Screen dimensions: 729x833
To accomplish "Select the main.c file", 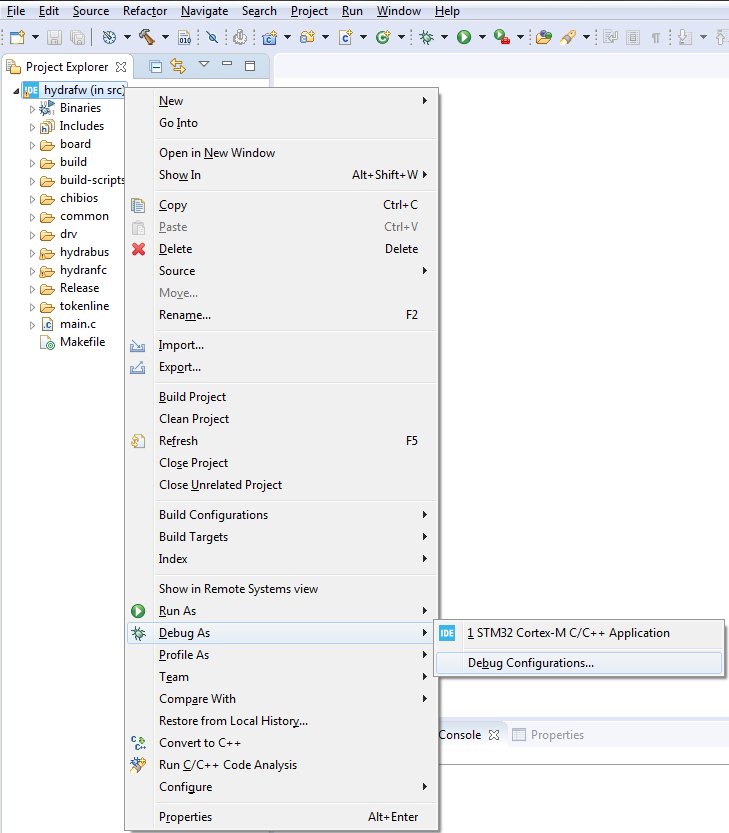I will coord(78,324).
